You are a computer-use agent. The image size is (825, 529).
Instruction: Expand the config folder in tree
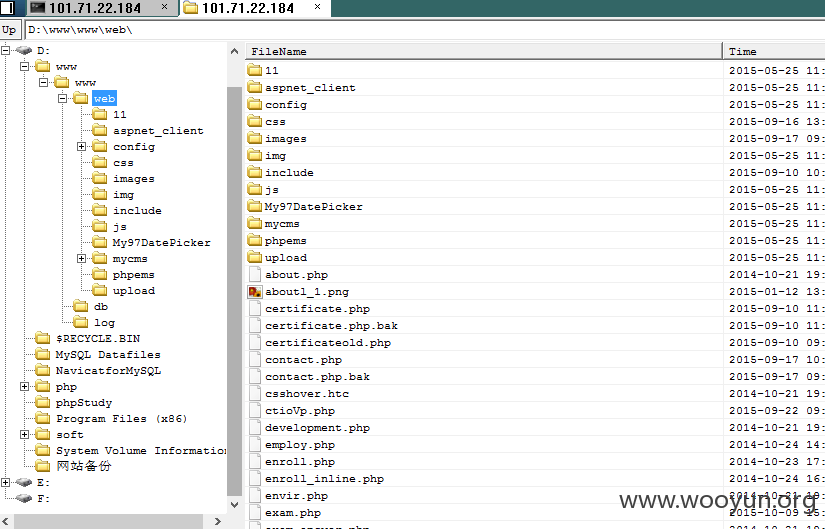click(x=82, y=146)
